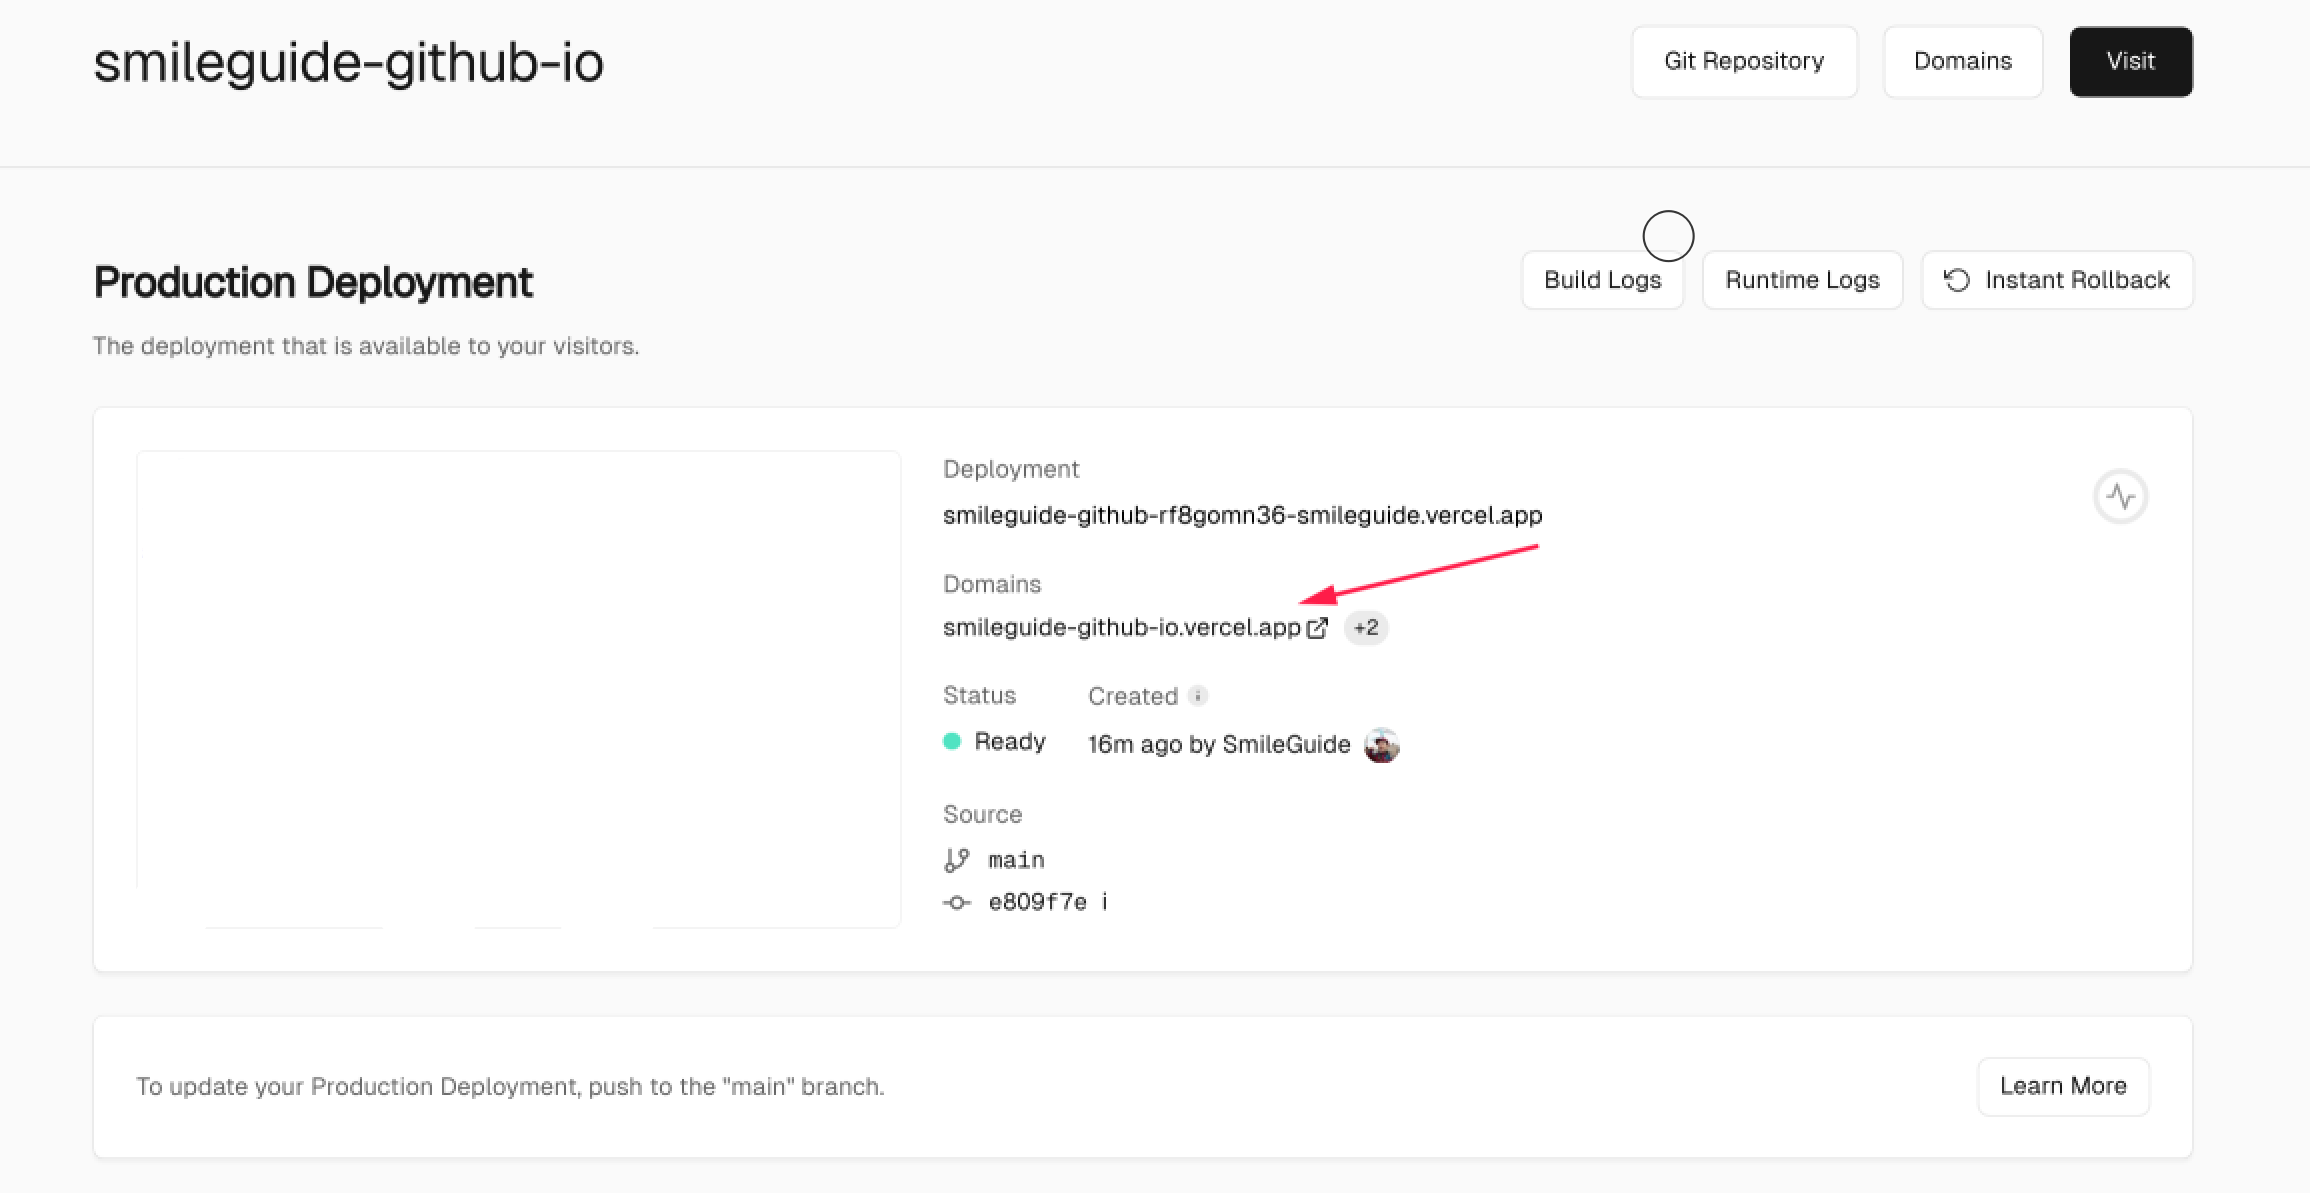Expand the +2 additional domains badge
Screen dimensions: 2310x1193
pyautogui.click(x=1365, y=628)
